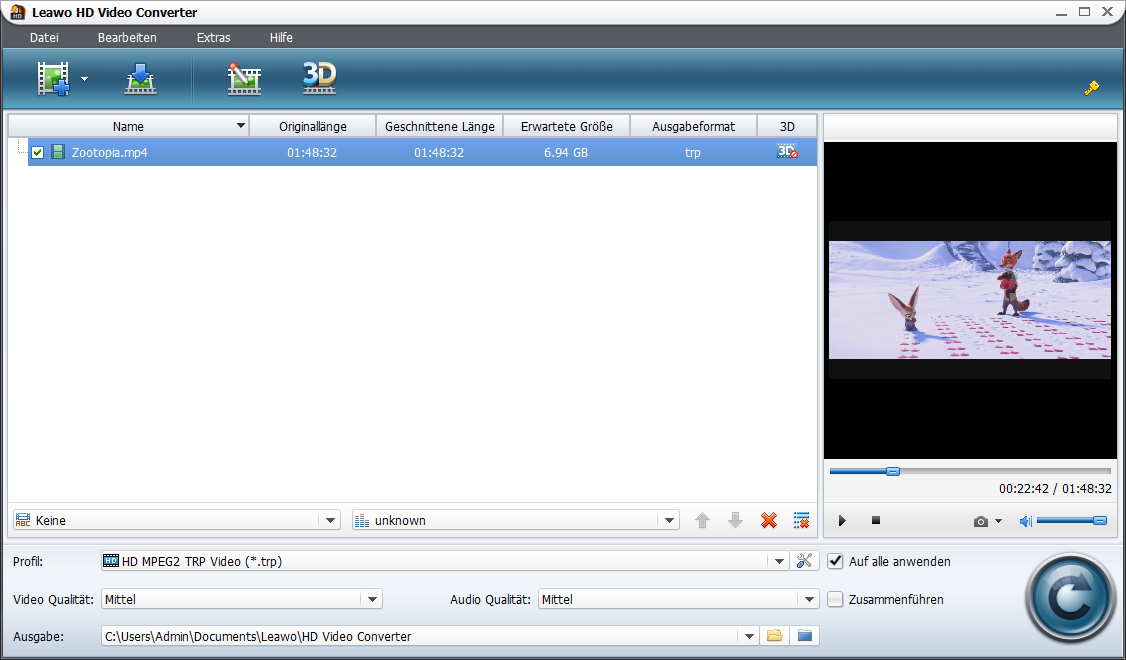
Task: Take a snapshot with camera icon
Action: pyautogui.click(x=980, y=521)
